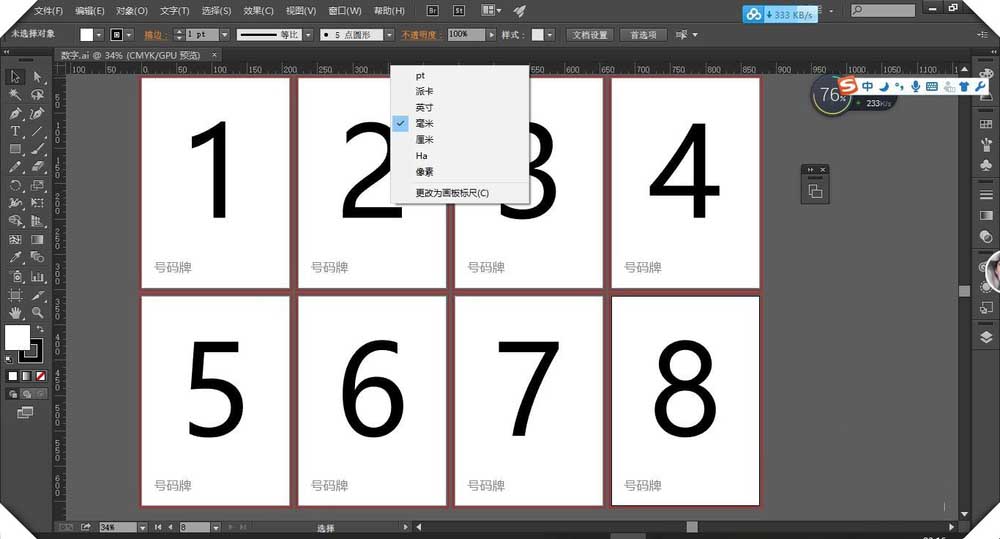Open 5 点圆形 brush dropdown
1000x539 pixels.
point(388,34)
